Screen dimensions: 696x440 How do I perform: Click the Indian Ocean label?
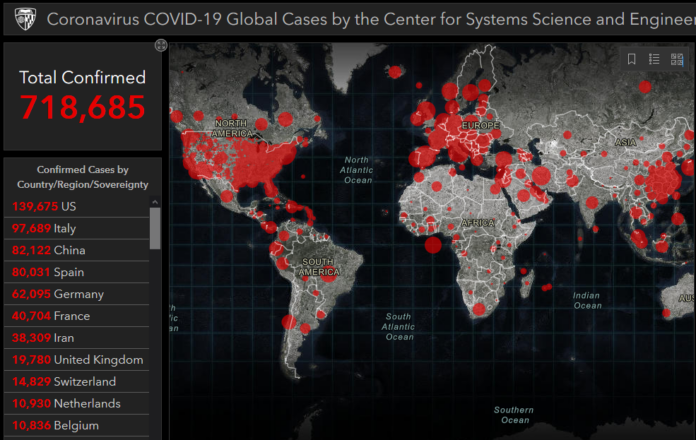[587, 301]
